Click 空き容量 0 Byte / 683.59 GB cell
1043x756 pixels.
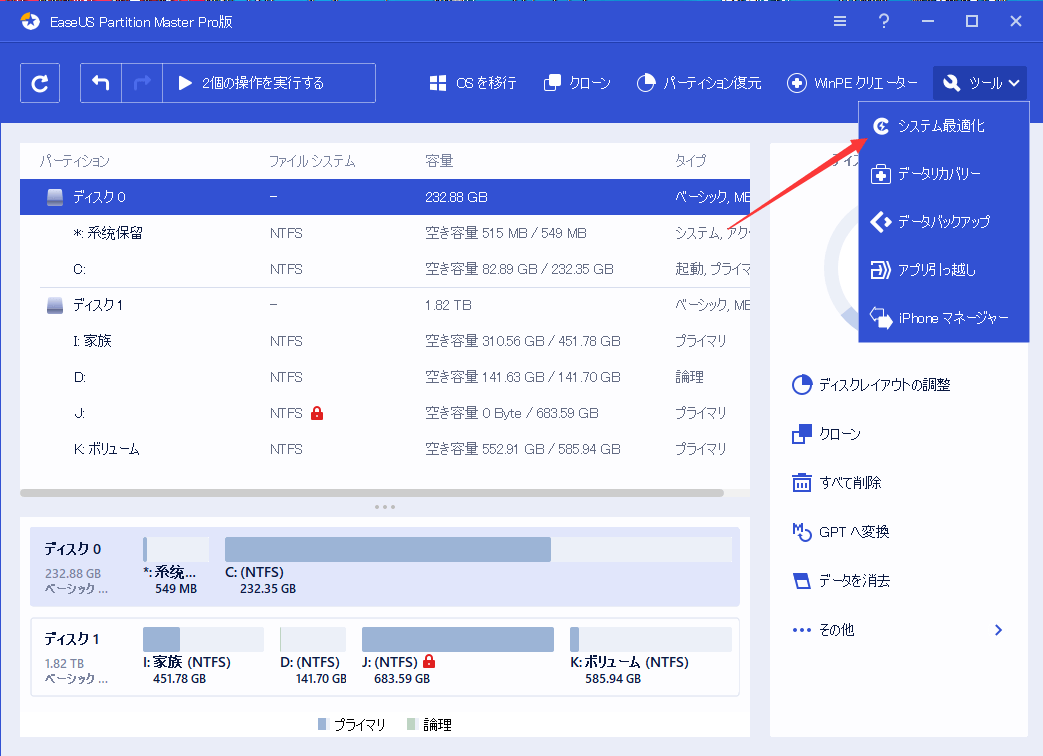[512, 413]
